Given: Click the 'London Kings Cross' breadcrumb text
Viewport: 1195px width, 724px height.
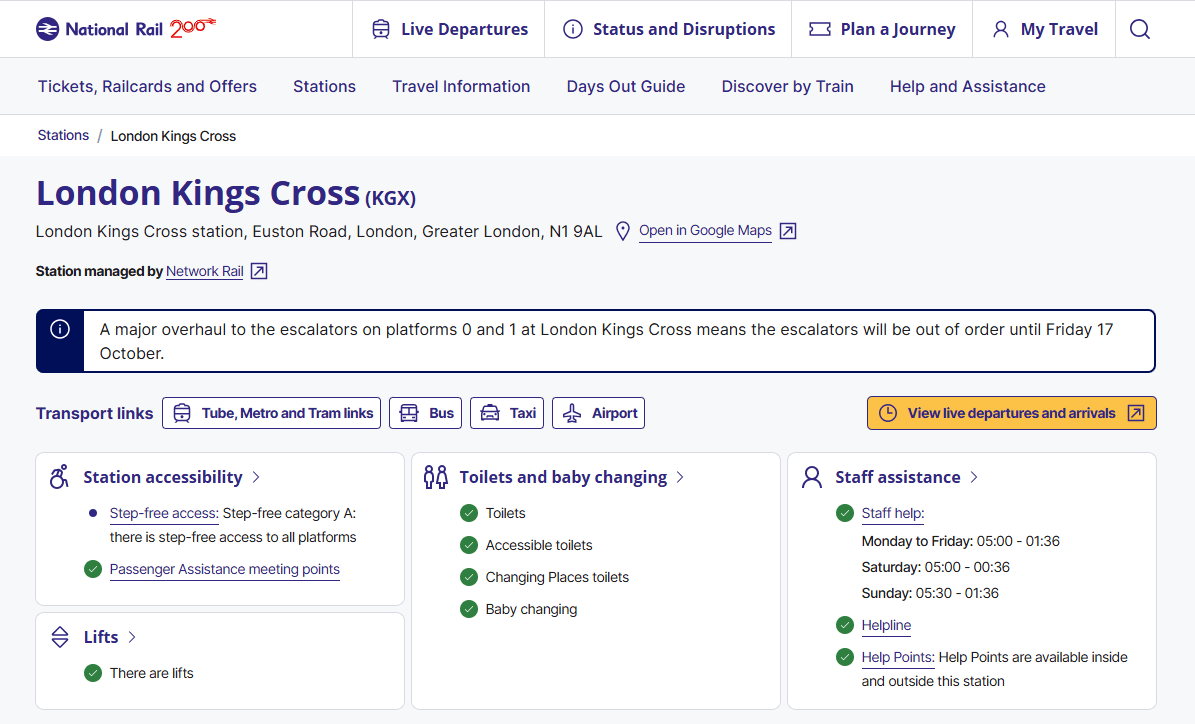Looking at the screenshot, I should tap(173, 136).
